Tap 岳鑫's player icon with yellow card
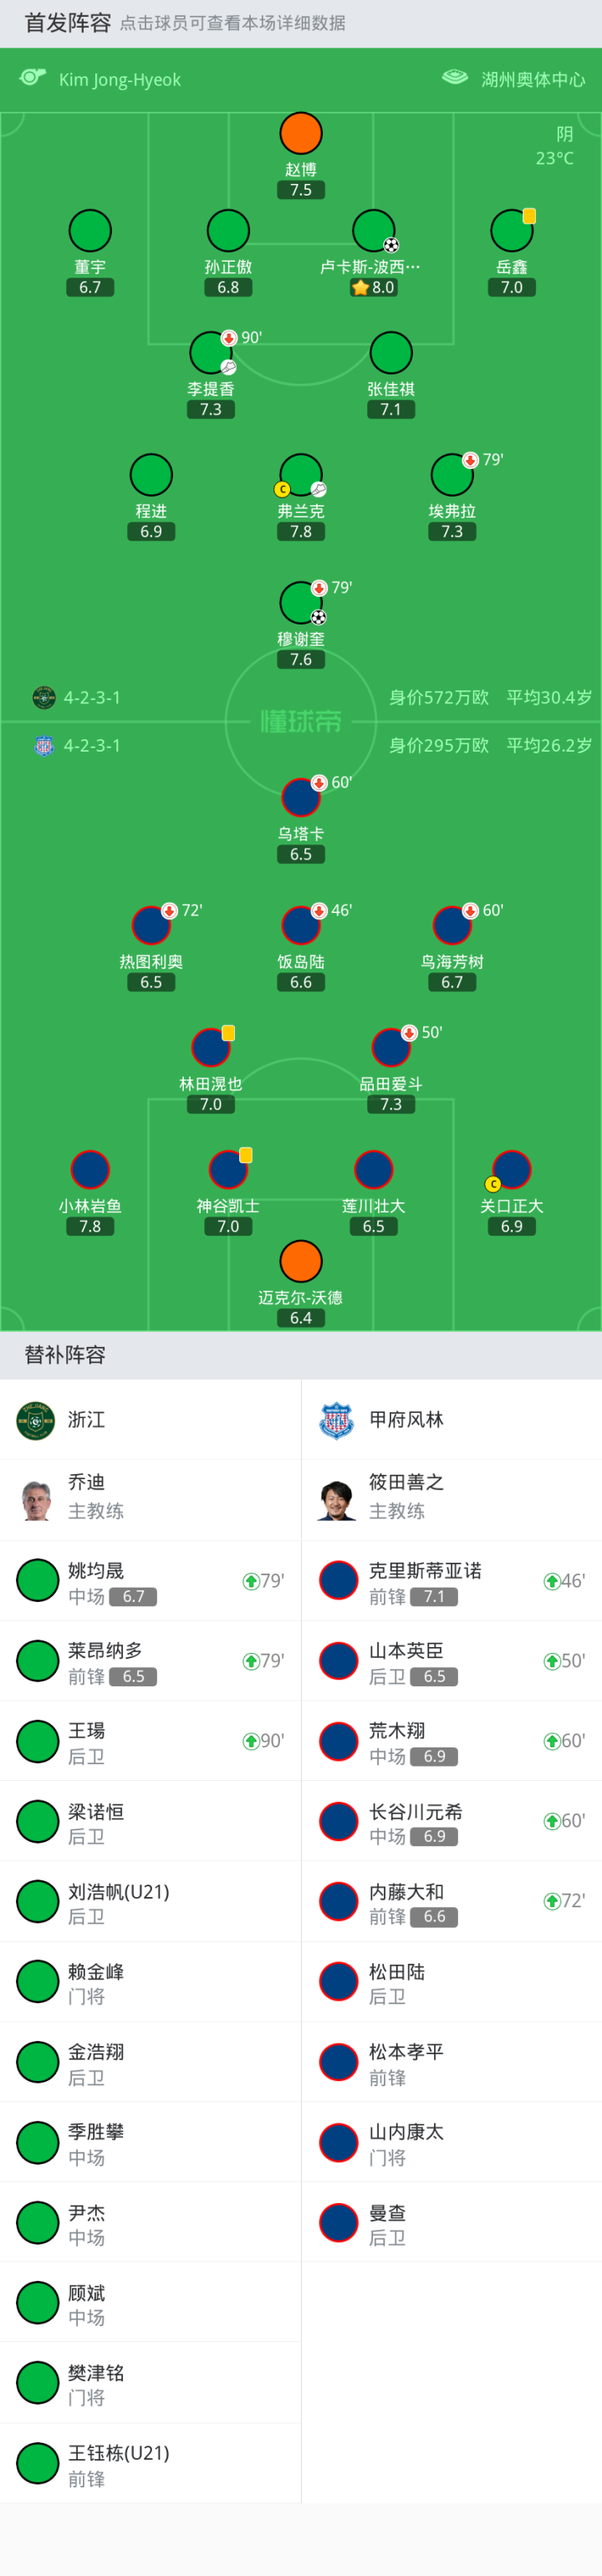Screen dimensions: 602x2576 [512, 231]
